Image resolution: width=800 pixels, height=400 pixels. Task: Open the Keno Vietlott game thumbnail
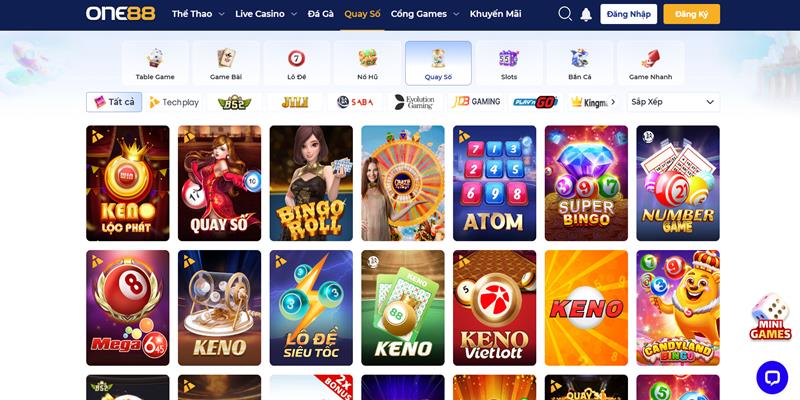coord(494,308)
